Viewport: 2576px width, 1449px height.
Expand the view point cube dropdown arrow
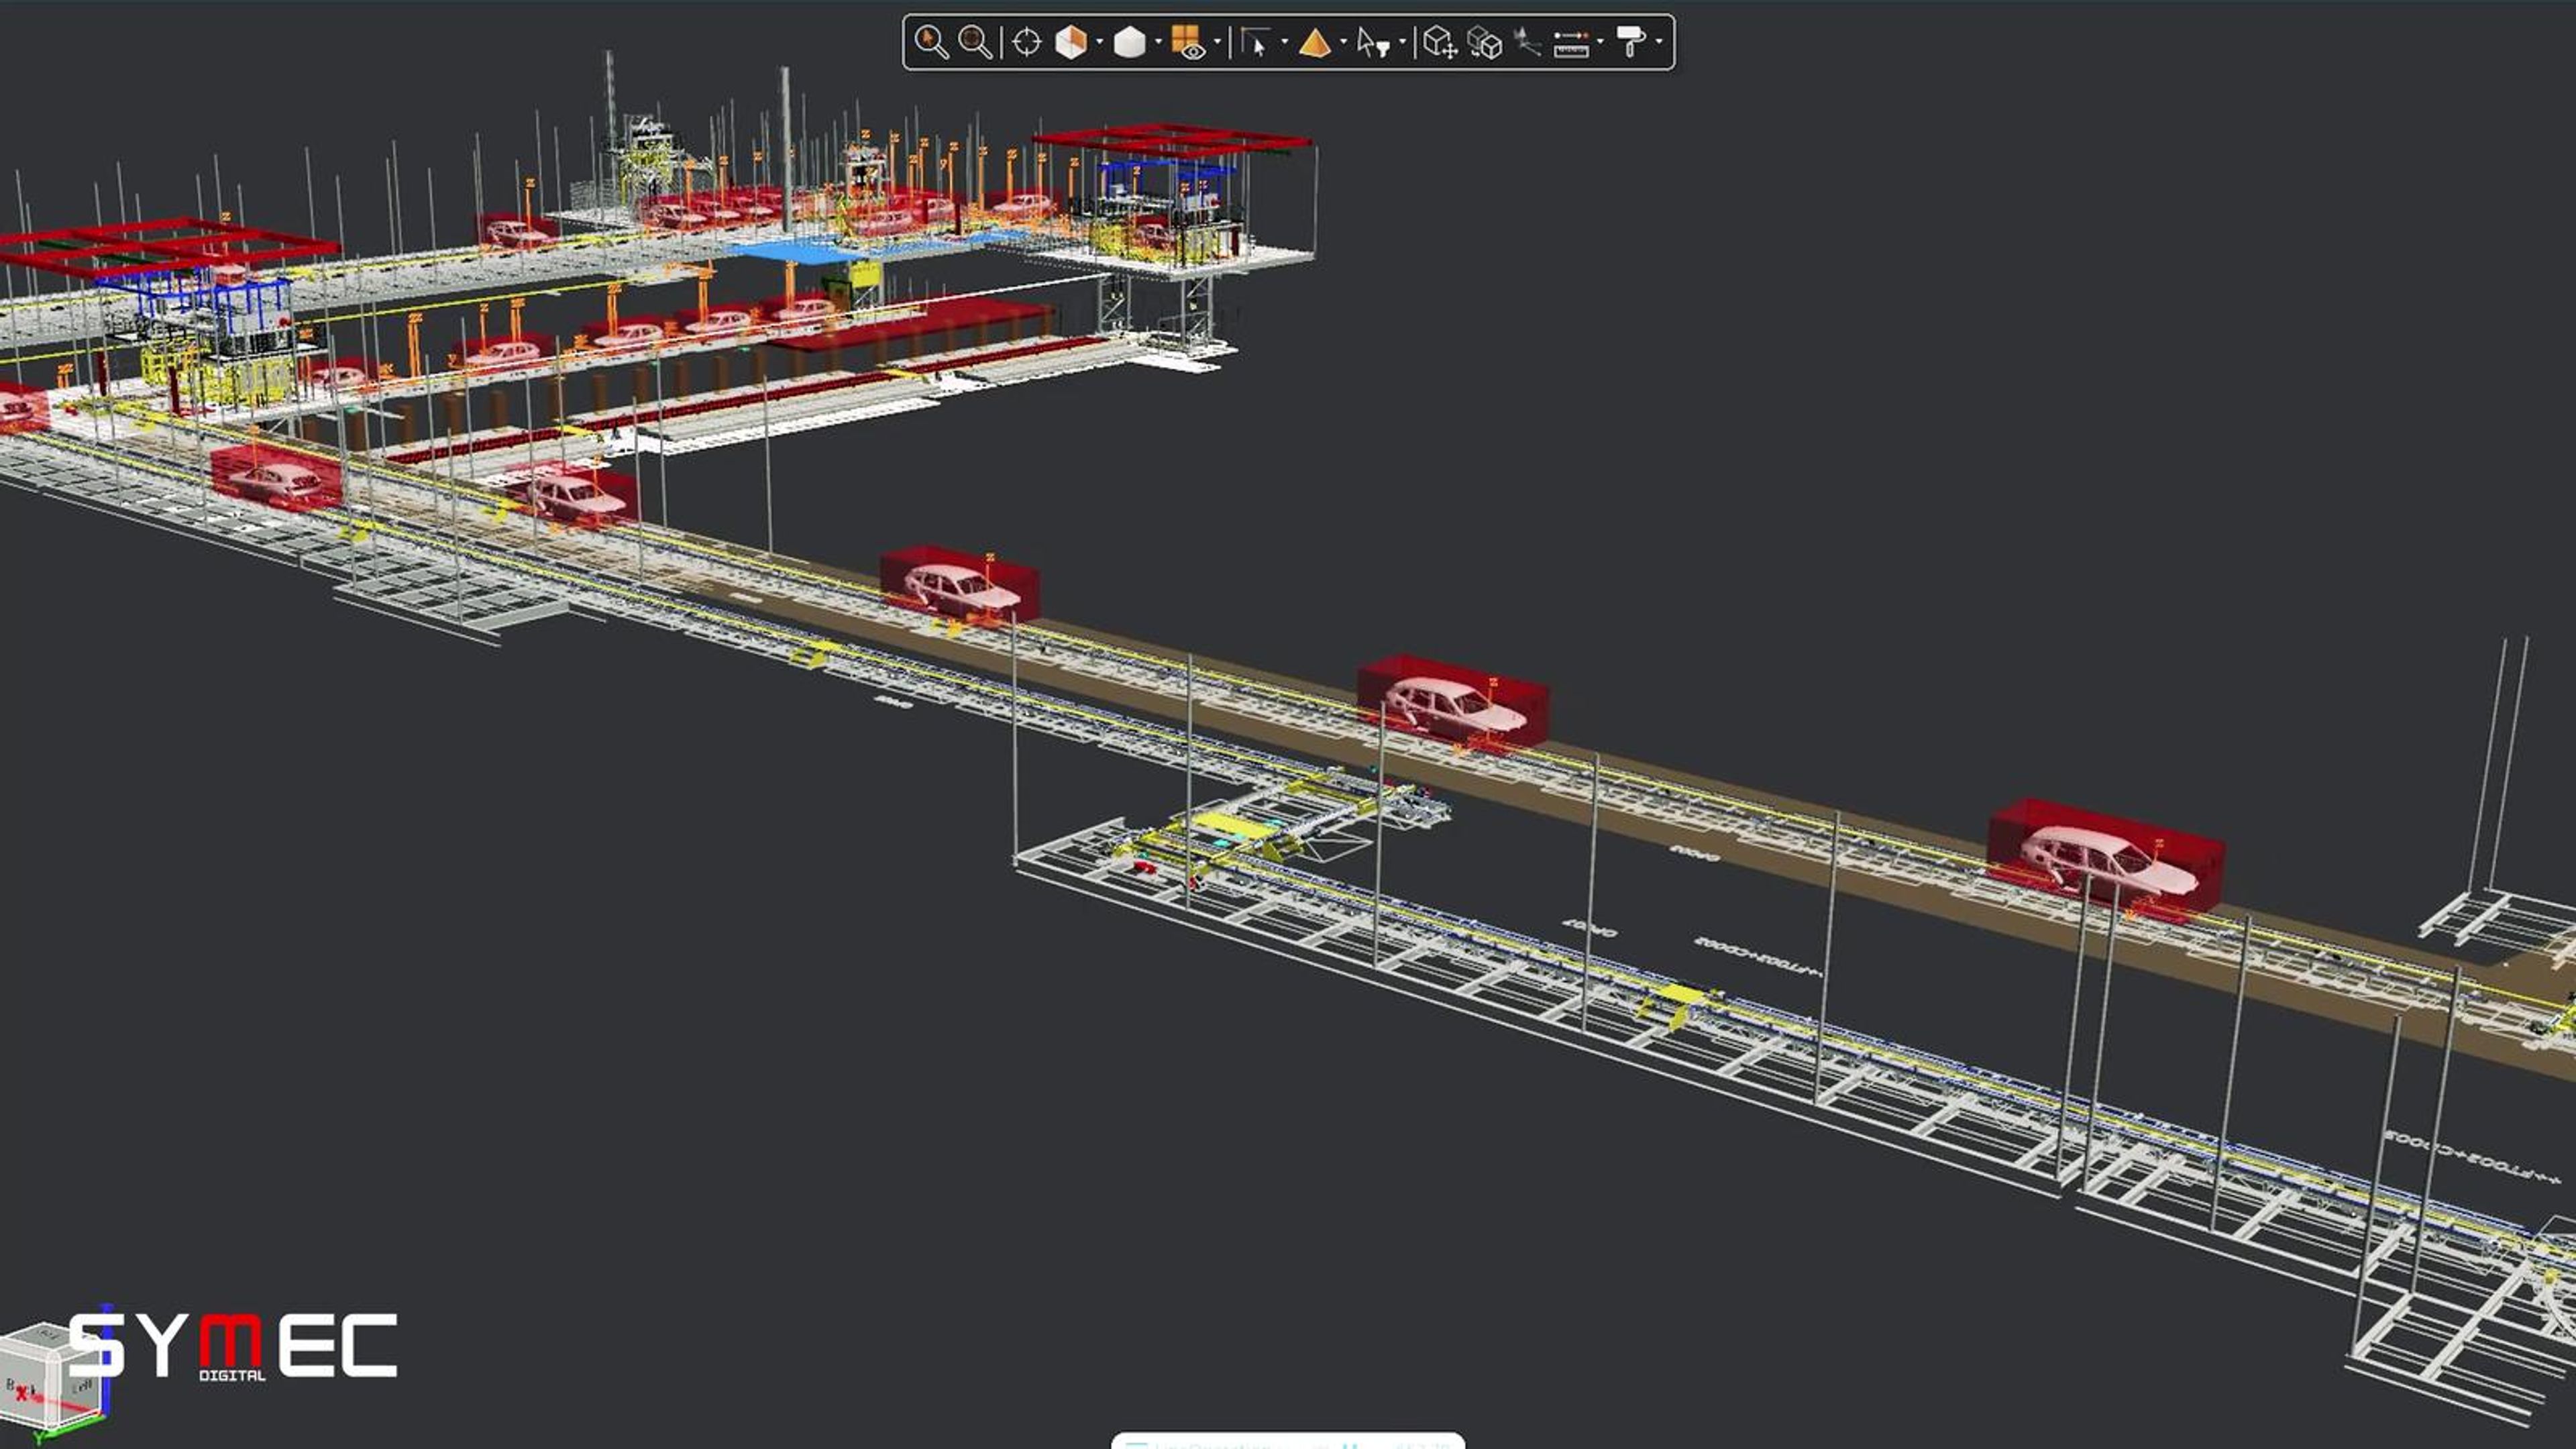1100,42
